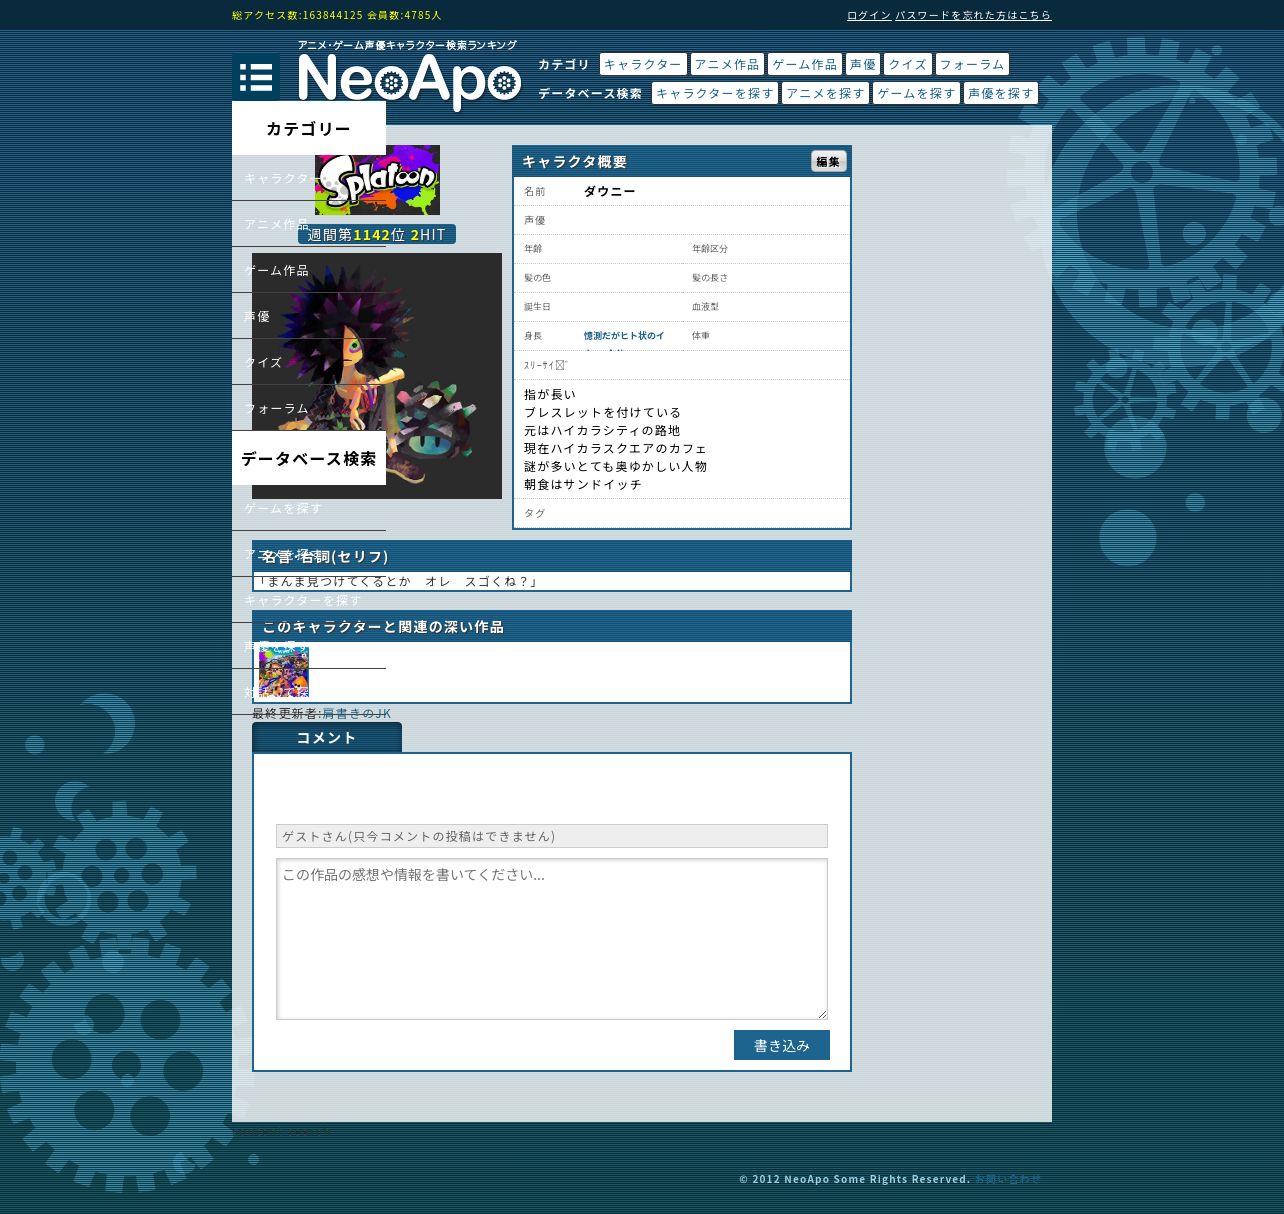1284x1214 pixels.
Task: Click ゲームを探す in the top search bar
Action: click(916, 93)
